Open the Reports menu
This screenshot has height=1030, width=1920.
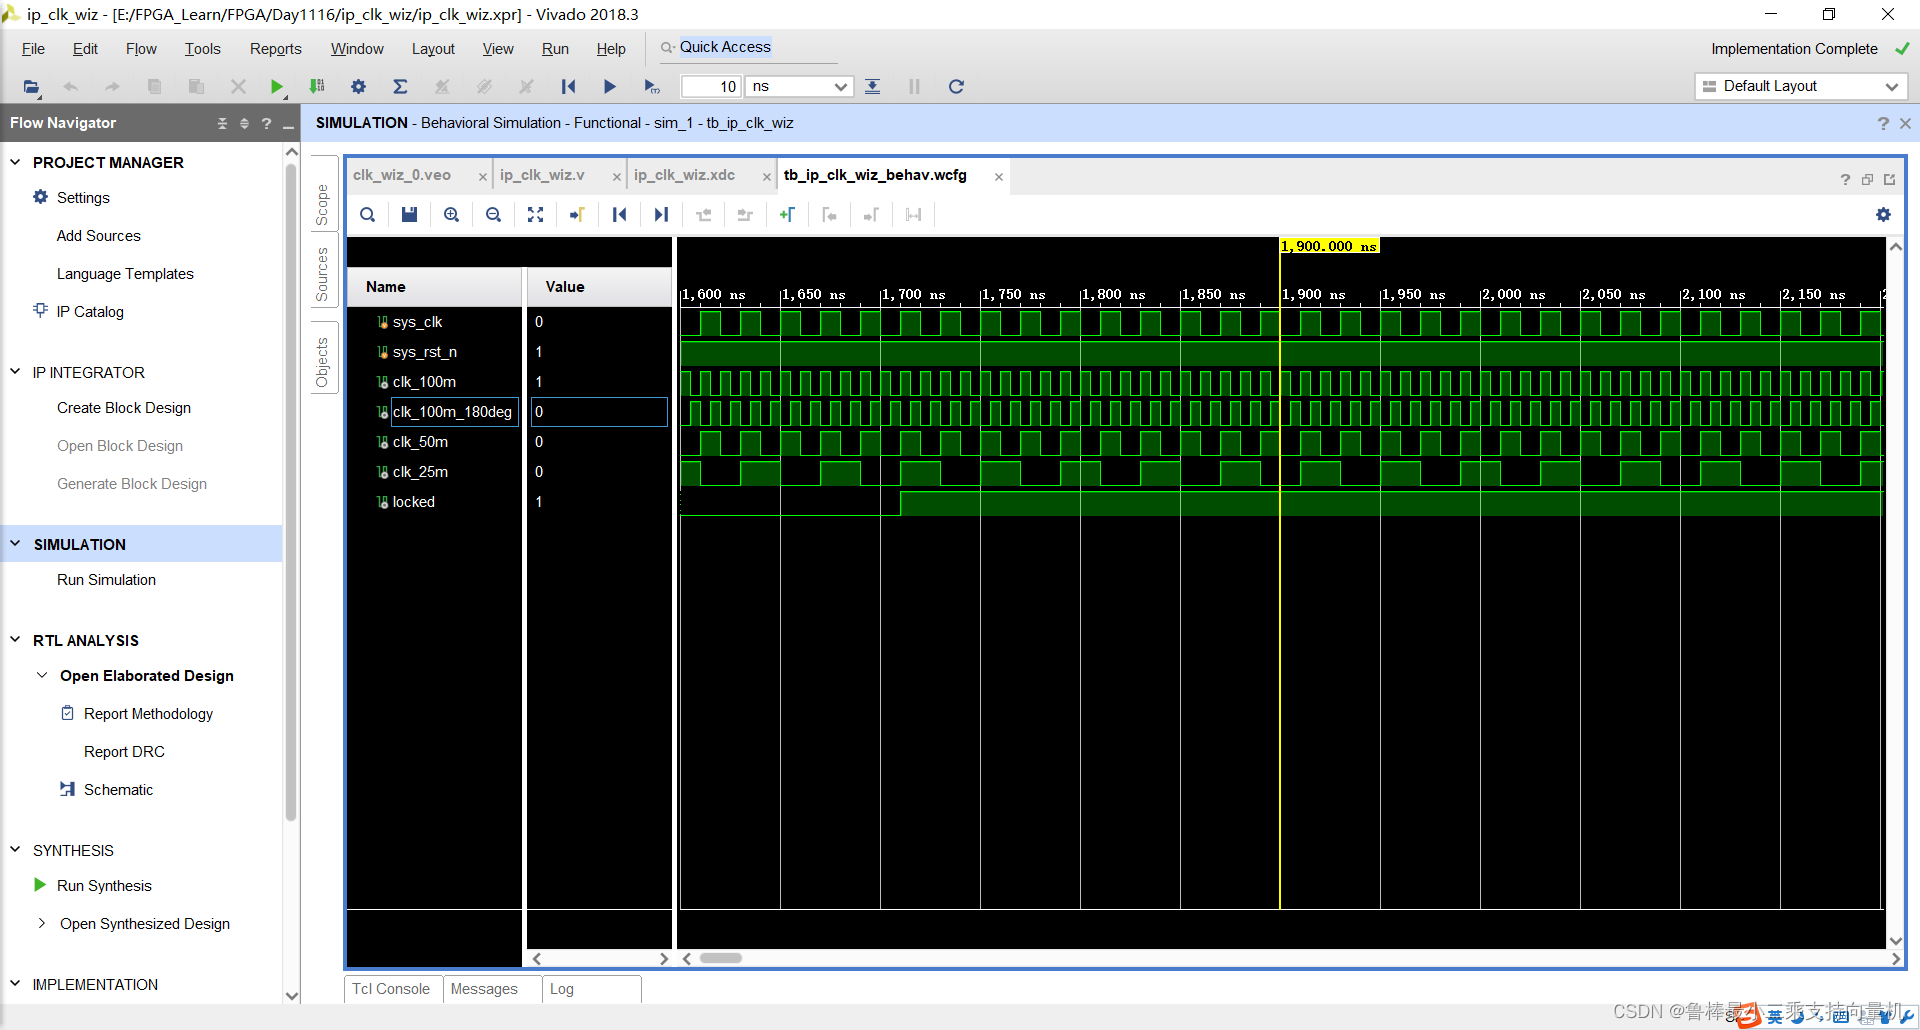(275, 49)
